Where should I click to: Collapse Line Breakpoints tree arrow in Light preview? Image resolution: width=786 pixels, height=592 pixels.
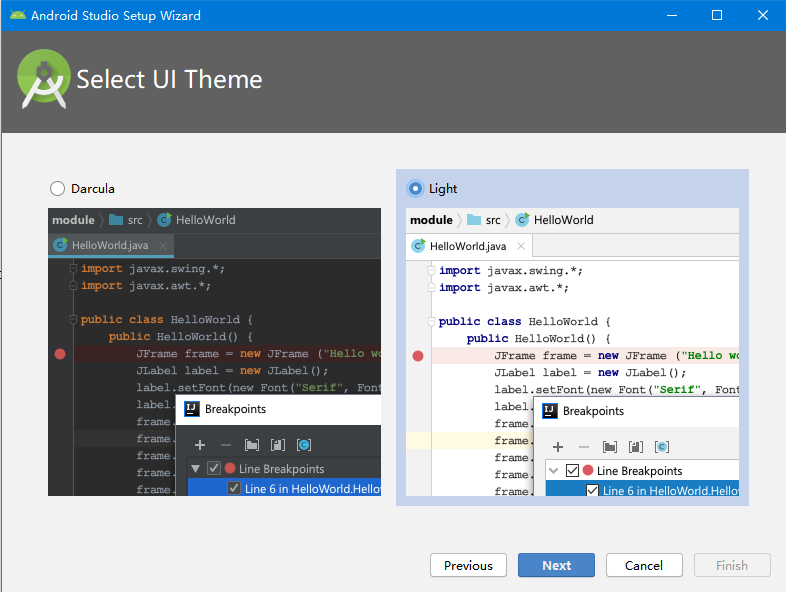pyautogui.click(x=554, y=470)
